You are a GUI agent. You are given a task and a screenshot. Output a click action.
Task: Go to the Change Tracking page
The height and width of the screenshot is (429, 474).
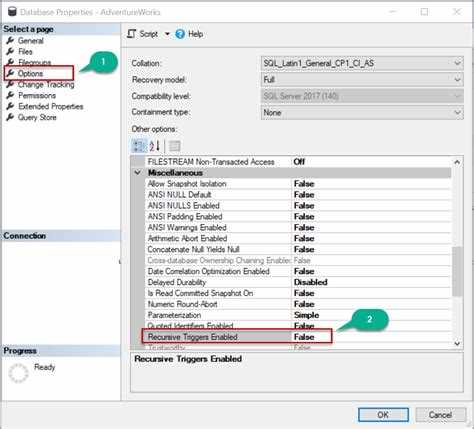click(x=46, y=84)
